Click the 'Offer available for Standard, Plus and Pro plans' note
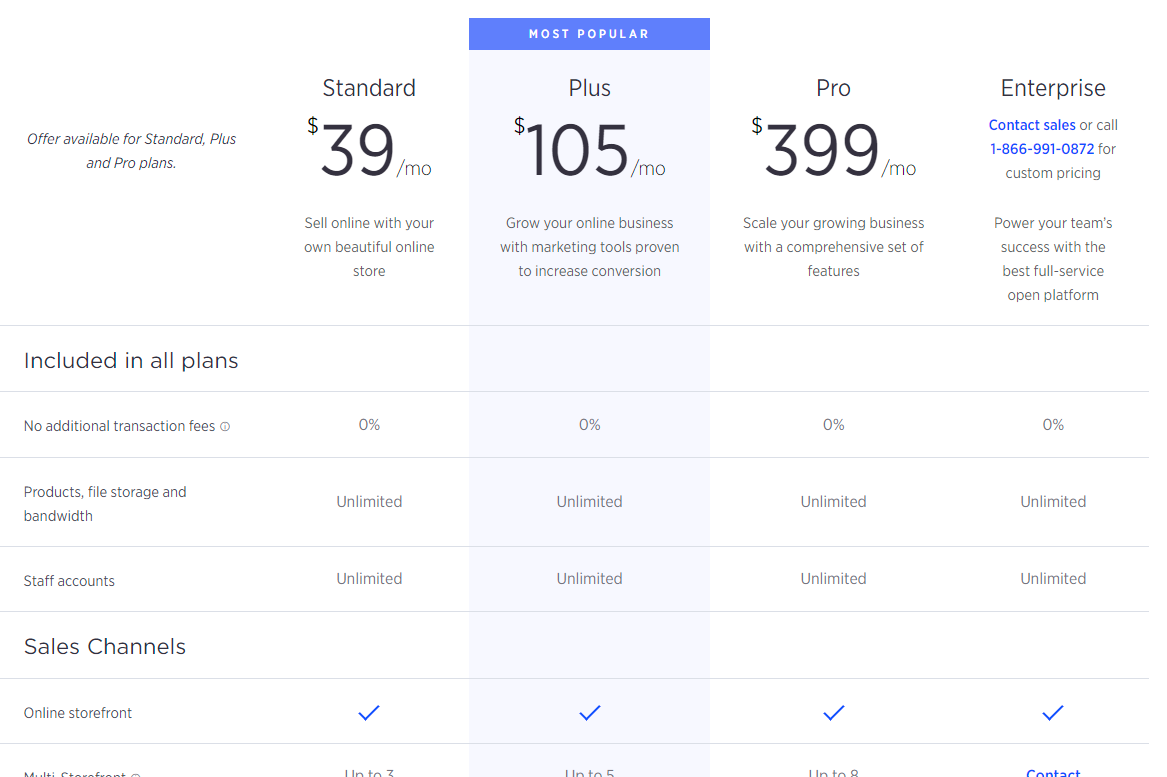 tap(131, 151)
